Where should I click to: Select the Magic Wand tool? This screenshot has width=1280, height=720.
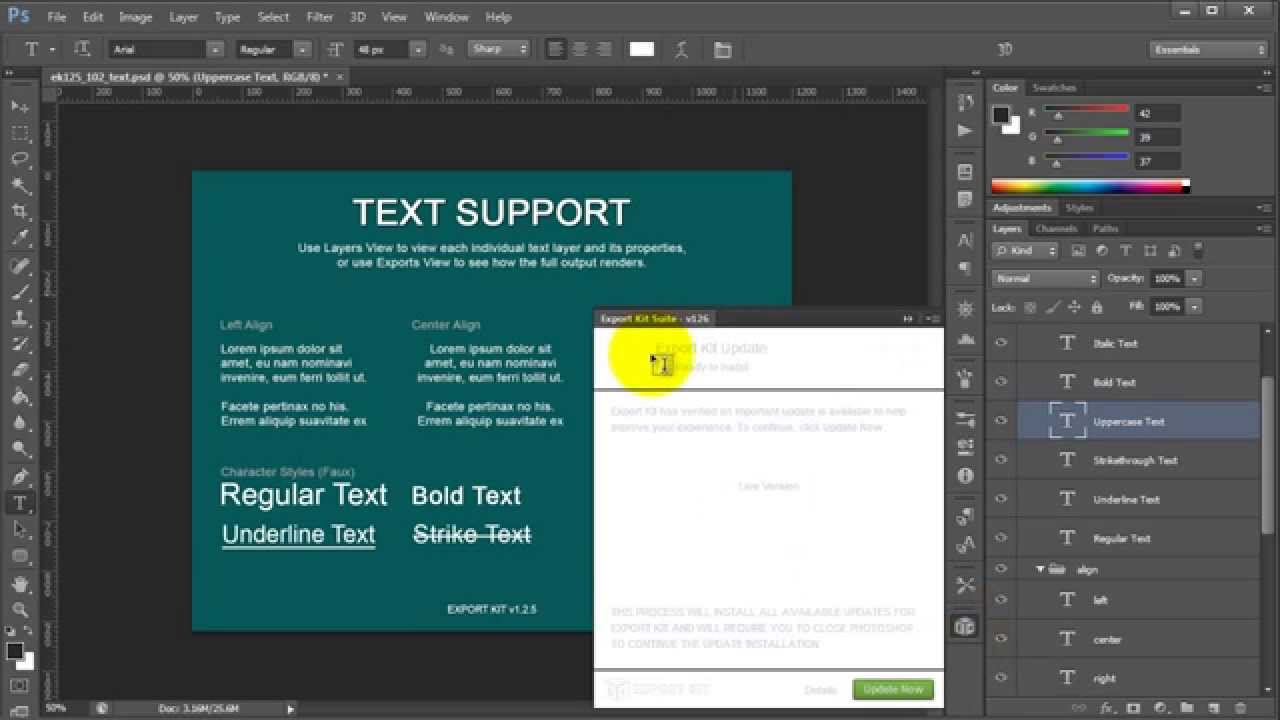point(19,186)
